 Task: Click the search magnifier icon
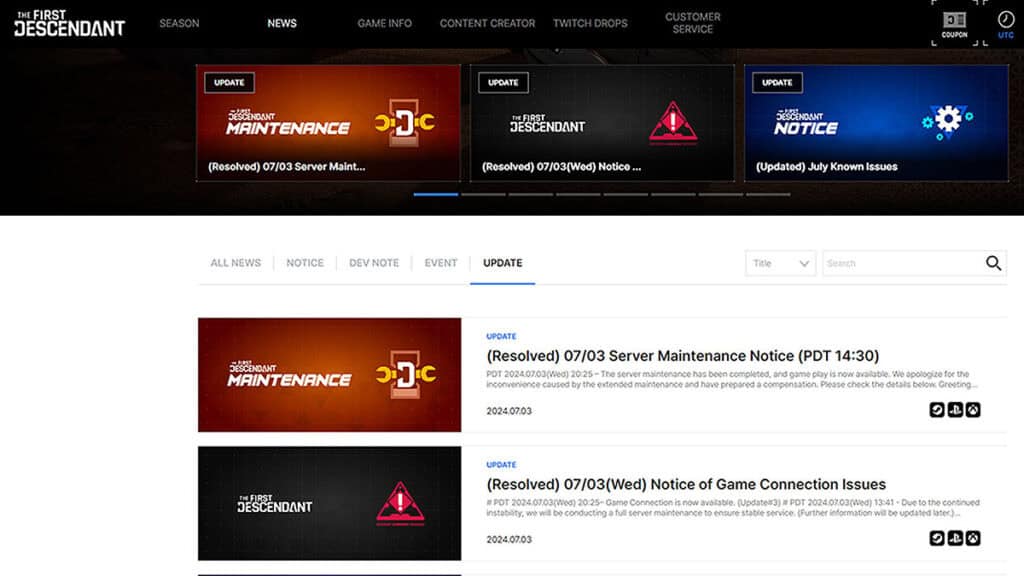tap(994, 263)
